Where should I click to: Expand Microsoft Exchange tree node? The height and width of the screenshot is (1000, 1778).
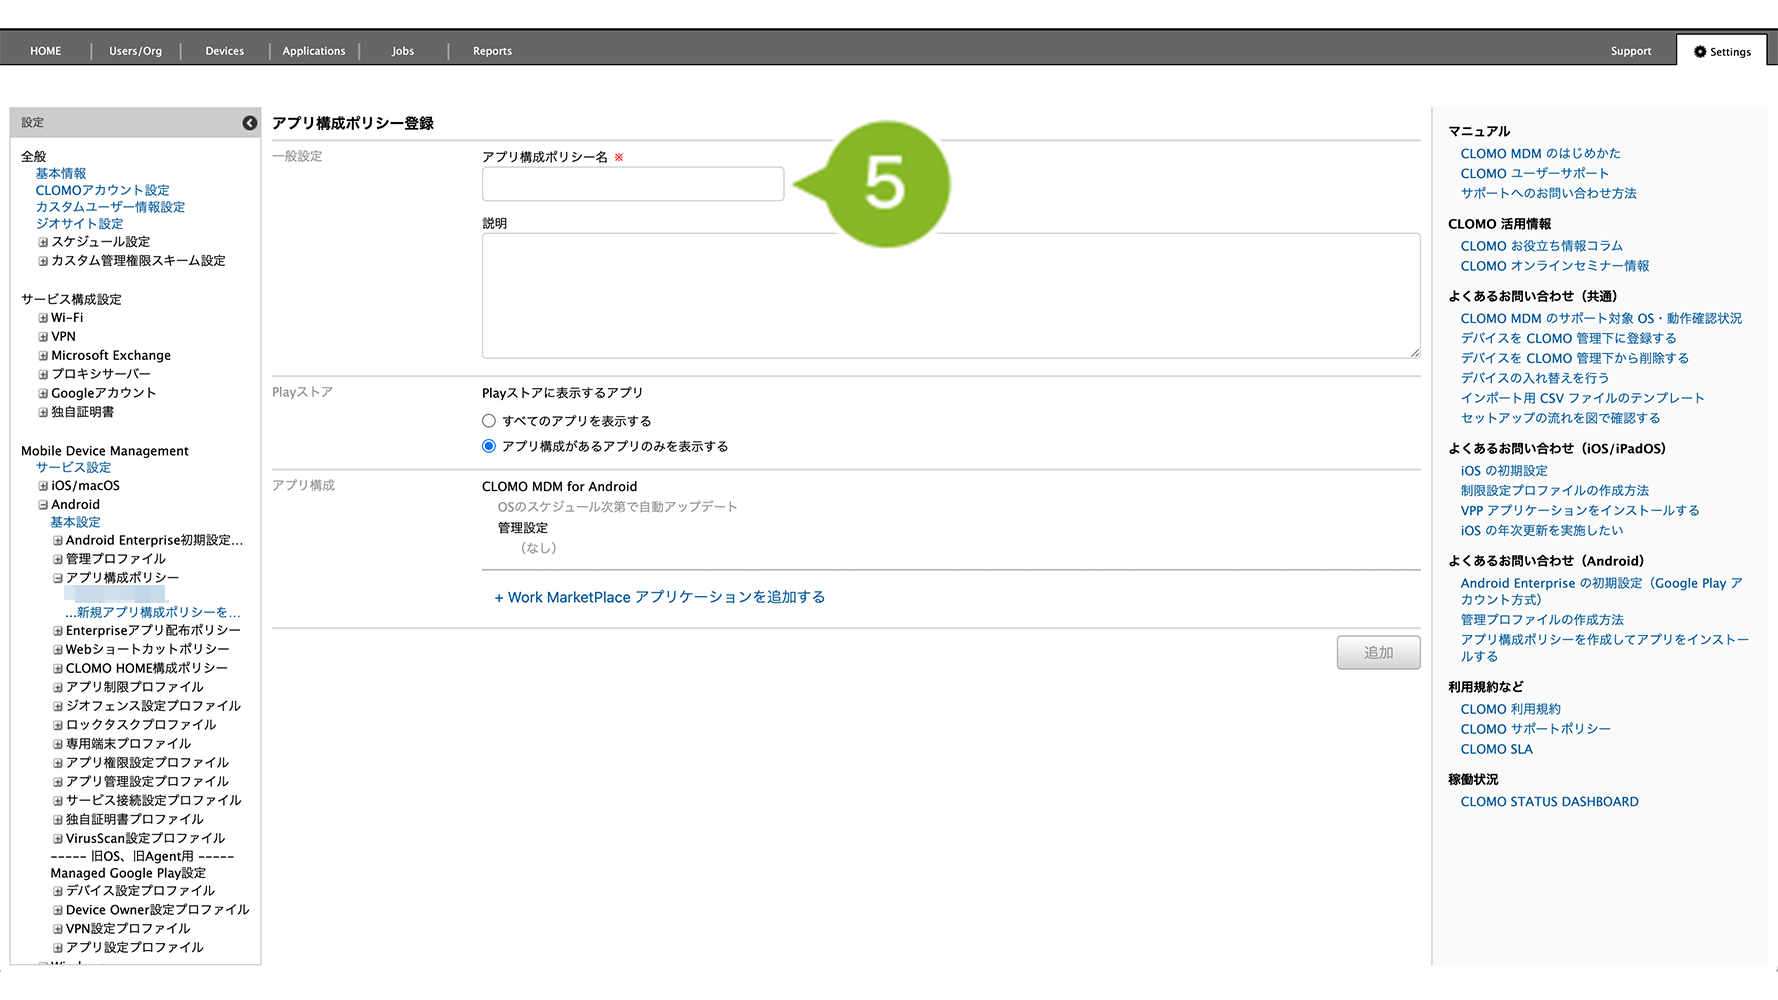pos(43,356)
